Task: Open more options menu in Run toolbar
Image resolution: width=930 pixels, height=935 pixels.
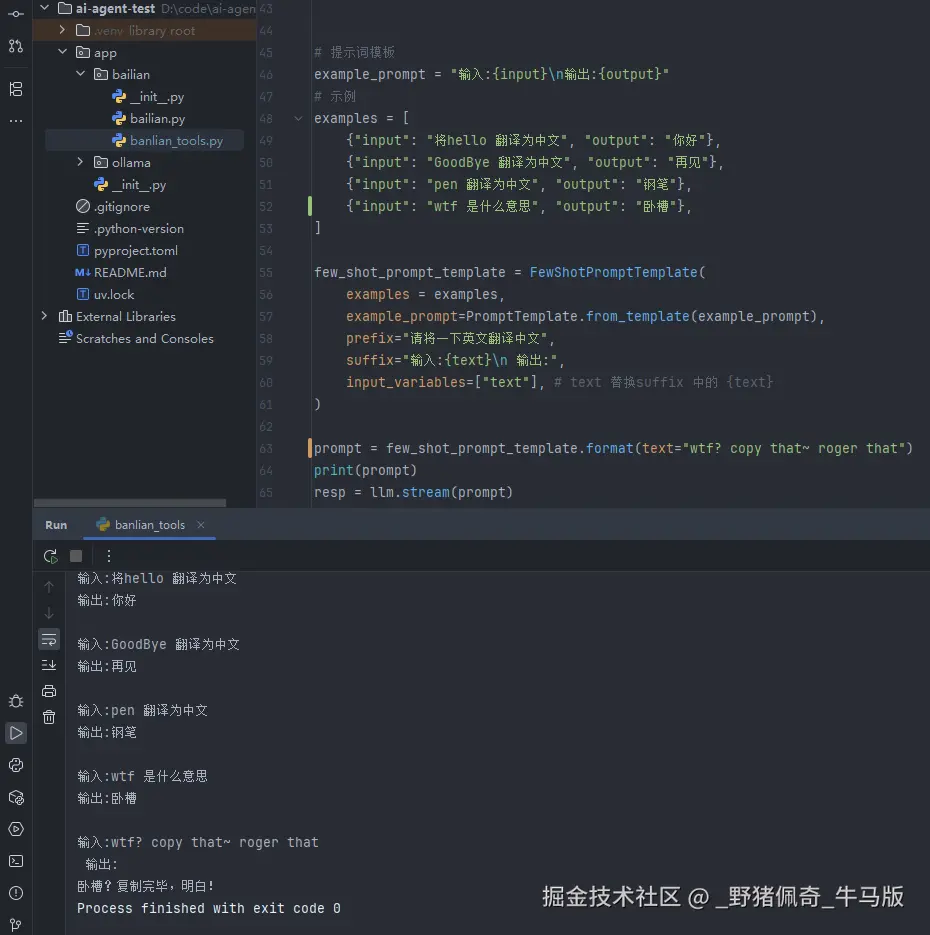Action: (109, 556)
